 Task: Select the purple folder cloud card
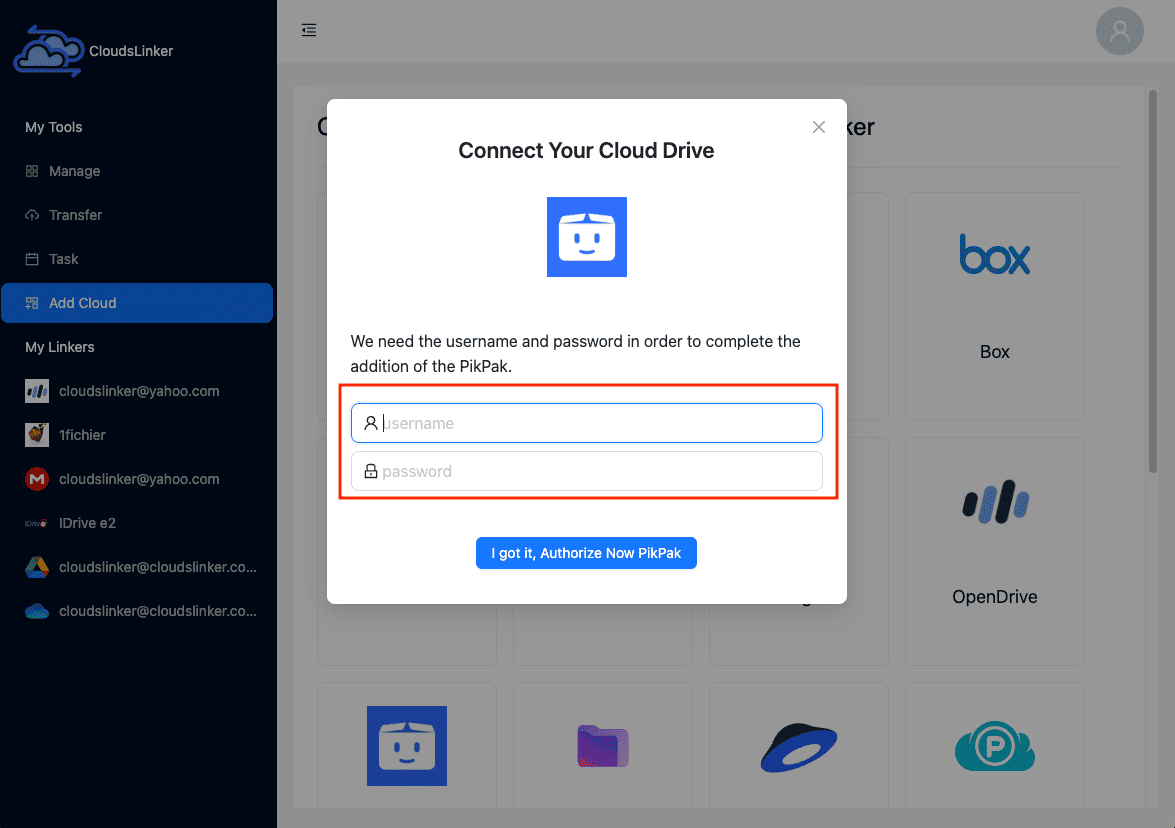pyautogui.click(x=603, y=746)
